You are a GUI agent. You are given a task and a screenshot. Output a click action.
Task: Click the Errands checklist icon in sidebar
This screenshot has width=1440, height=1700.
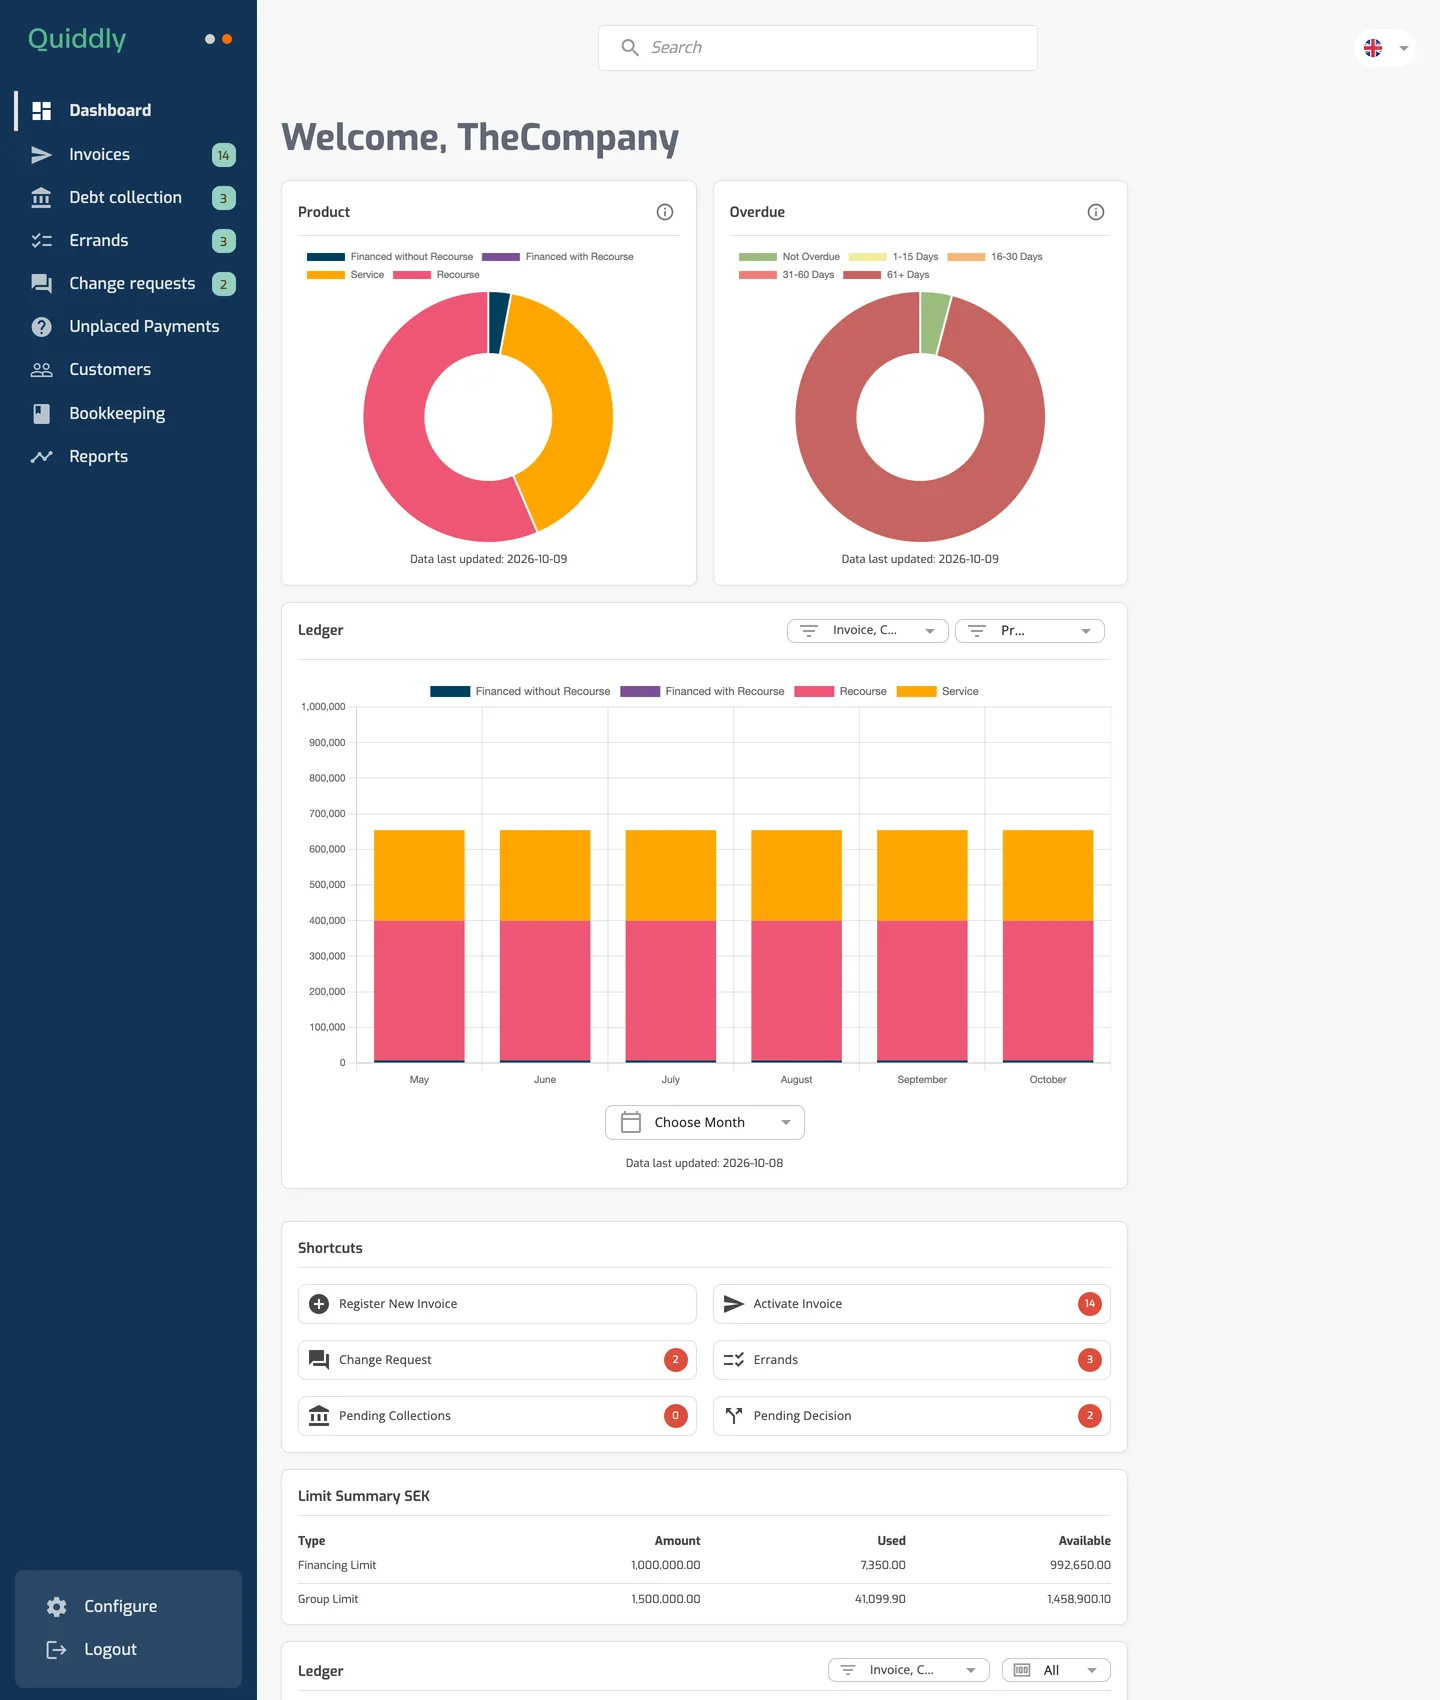[41, 240]
